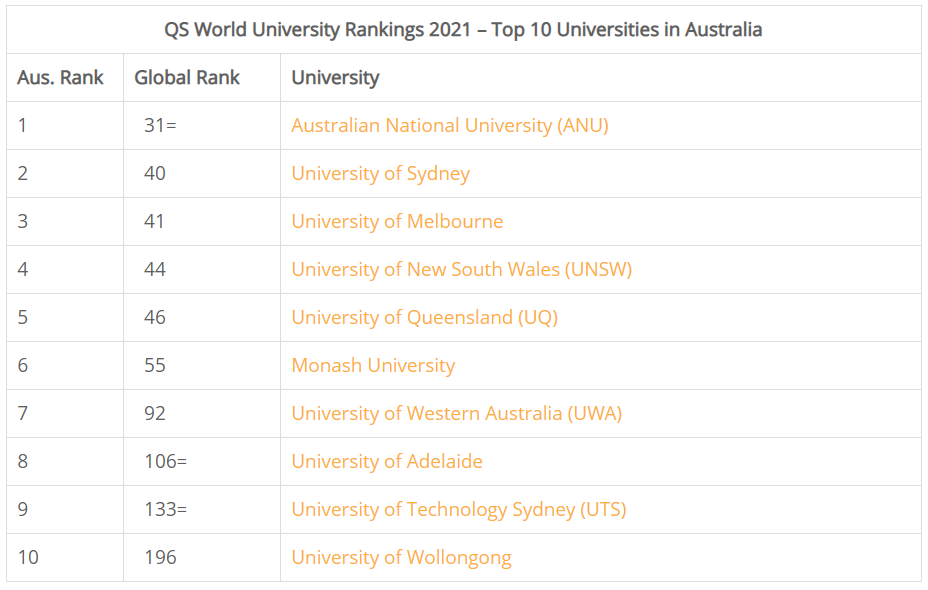Click the 'University' column header
Viewport: 928px width, 590px height.
tap(335, 78)
